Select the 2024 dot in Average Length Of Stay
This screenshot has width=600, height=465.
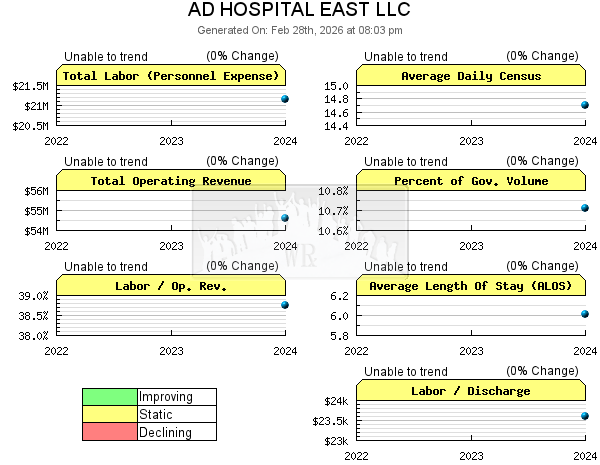tap(585, 314)
